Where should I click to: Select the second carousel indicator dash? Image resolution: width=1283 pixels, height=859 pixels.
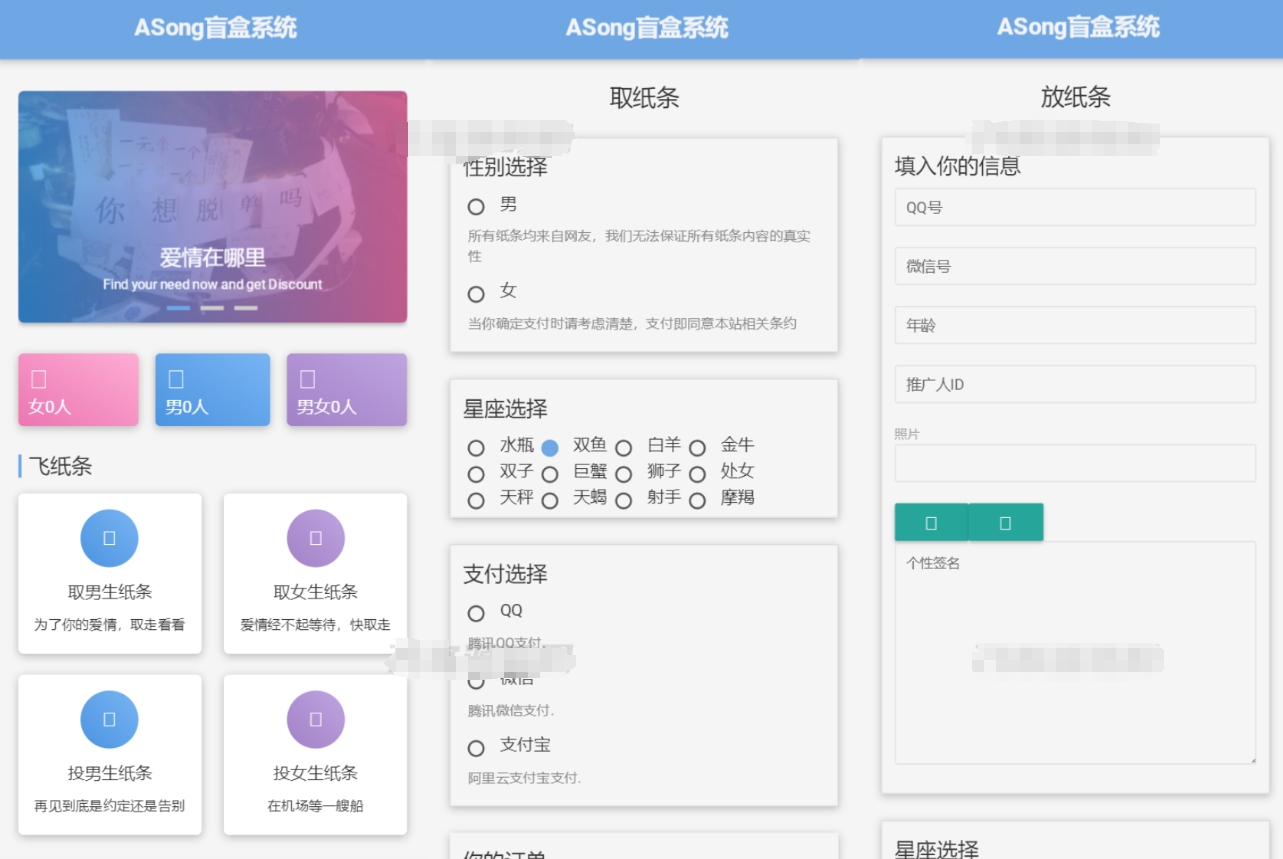click(x=212, y=308)
